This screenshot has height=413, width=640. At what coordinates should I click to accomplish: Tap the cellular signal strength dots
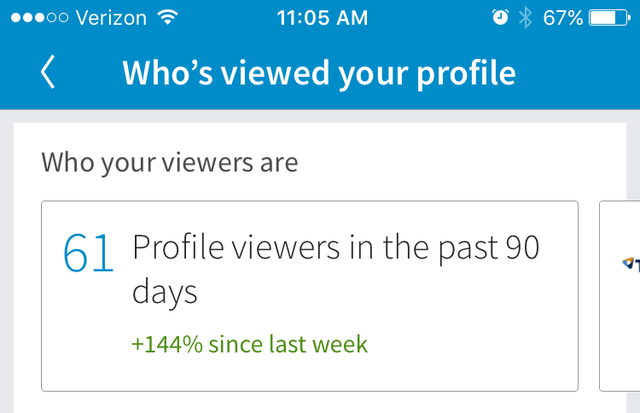pos(40,18)
